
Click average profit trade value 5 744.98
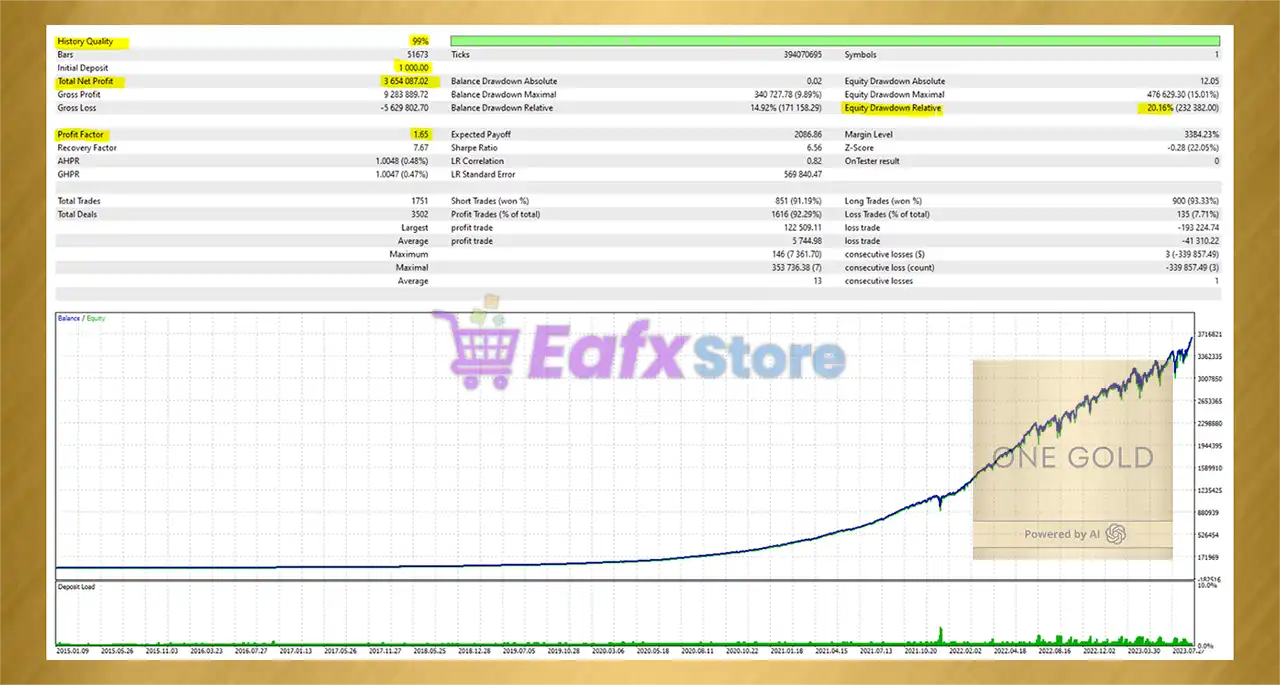806,241
